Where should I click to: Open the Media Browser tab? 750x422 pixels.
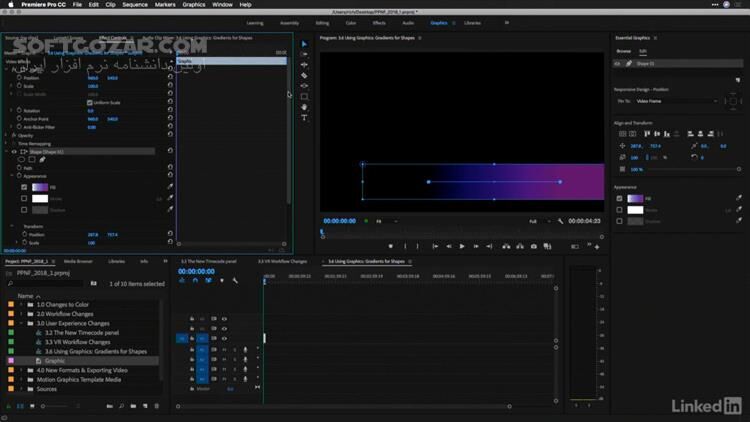point(78,261)
